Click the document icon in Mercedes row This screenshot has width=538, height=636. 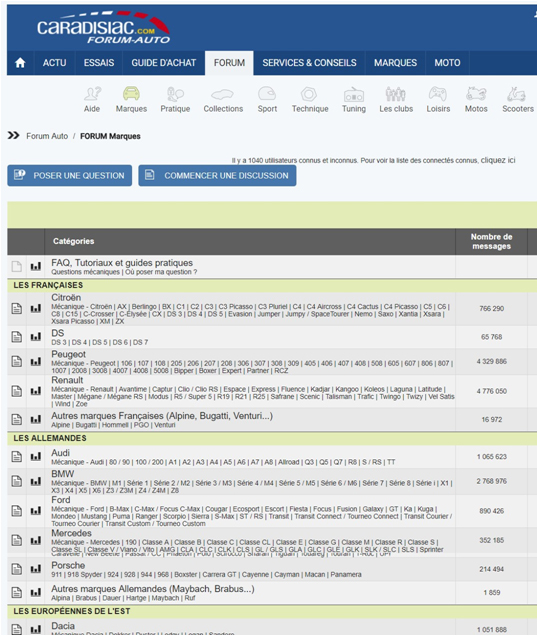pyautogui.click(x=17, y=540)
